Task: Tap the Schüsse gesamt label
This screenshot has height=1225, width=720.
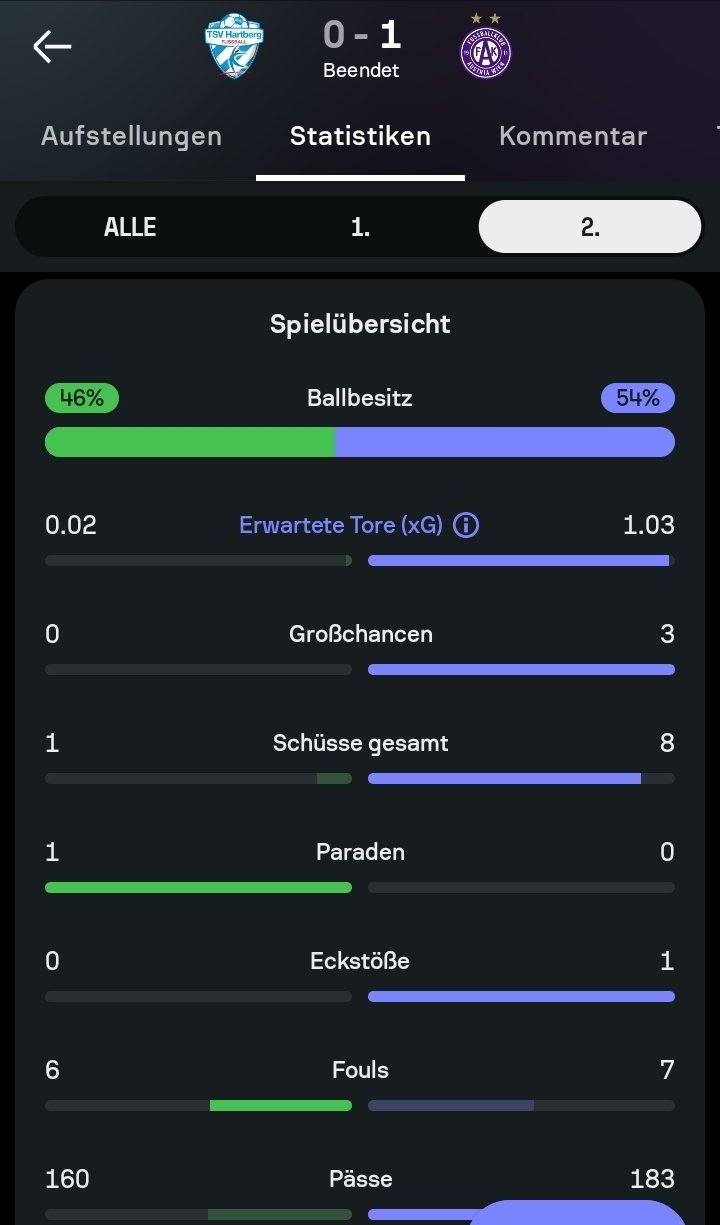Action: click(x=360, y=743)
